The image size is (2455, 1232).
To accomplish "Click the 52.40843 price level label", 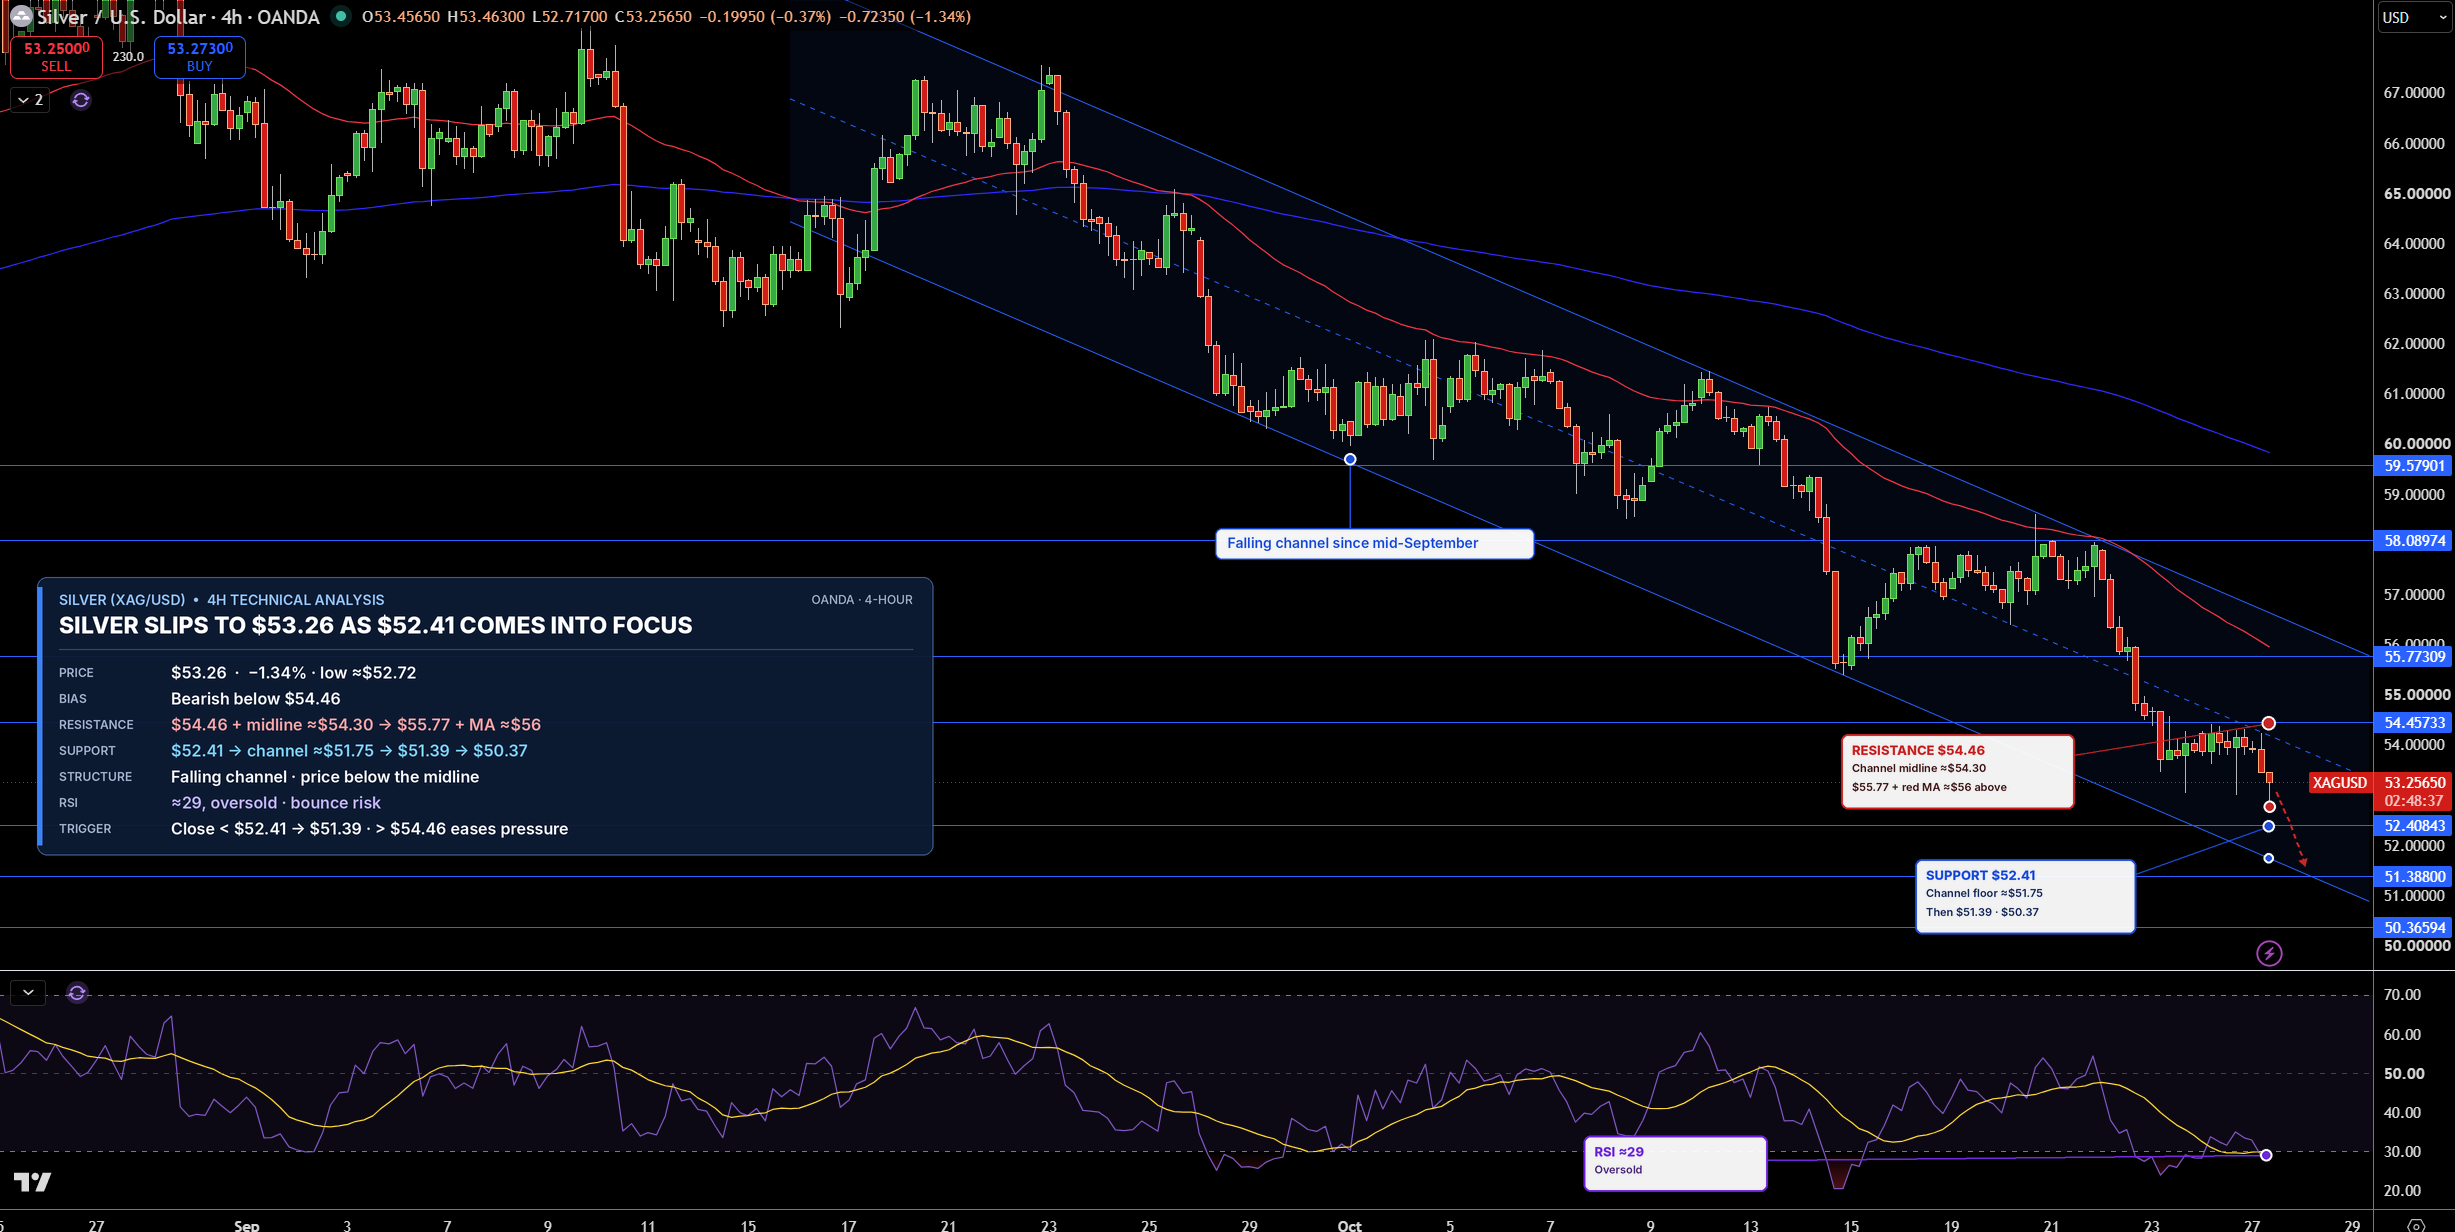I will click(2414, 826).
